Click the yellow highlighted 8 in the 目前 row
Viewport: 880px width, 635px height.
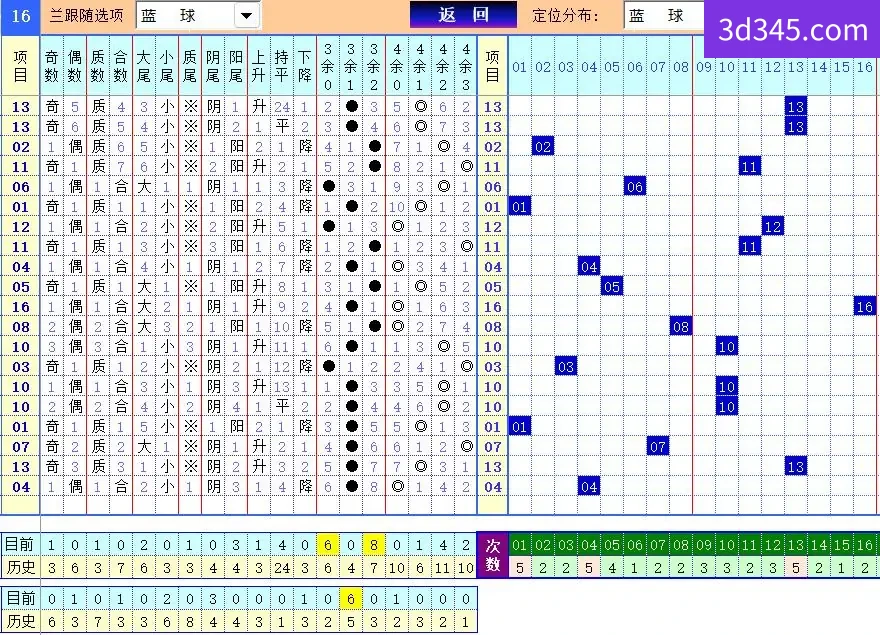374,545
